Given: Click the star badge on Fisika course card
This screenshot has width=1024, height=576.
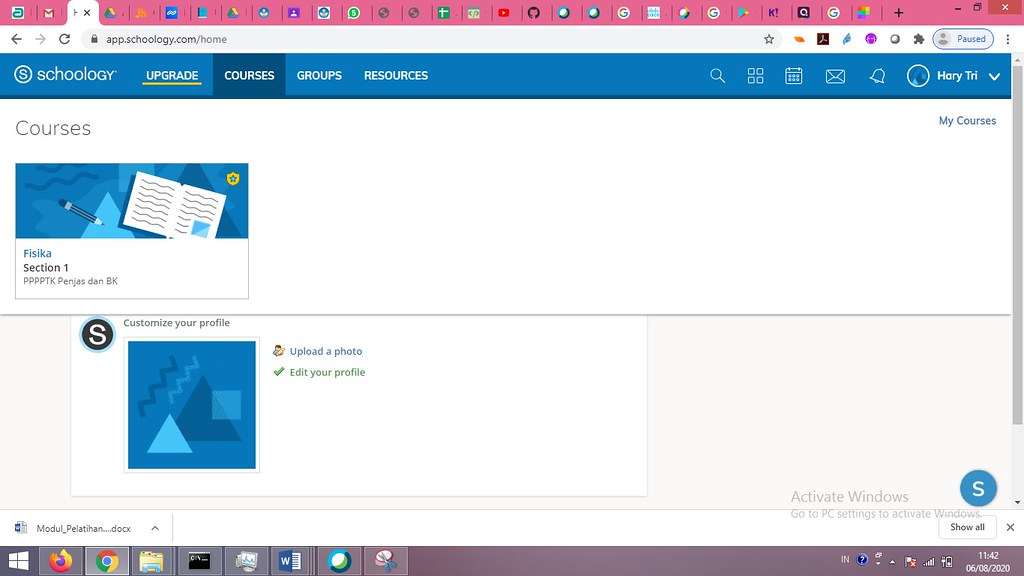Looking at the screenshot, I should click(x=233, y=178).
